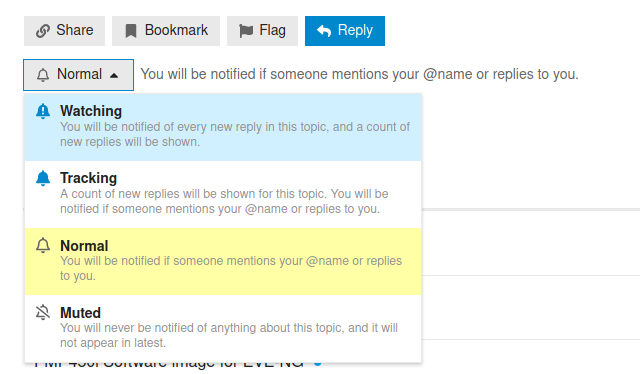Click the Tracking solid bell icon

point(43,178)
